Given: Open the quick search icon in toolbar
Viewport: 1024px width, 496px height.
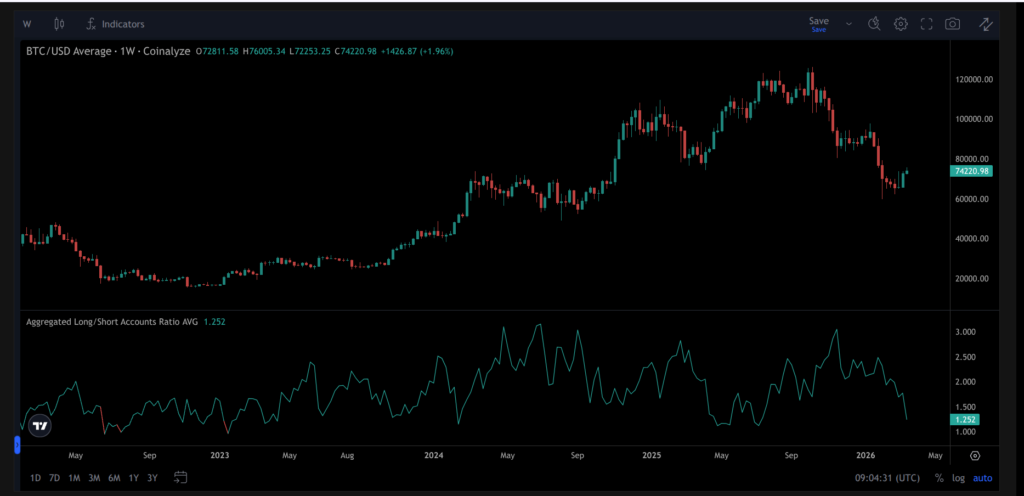Looking at the screenshot, I should pyautogui.click(x=873, y=23).
